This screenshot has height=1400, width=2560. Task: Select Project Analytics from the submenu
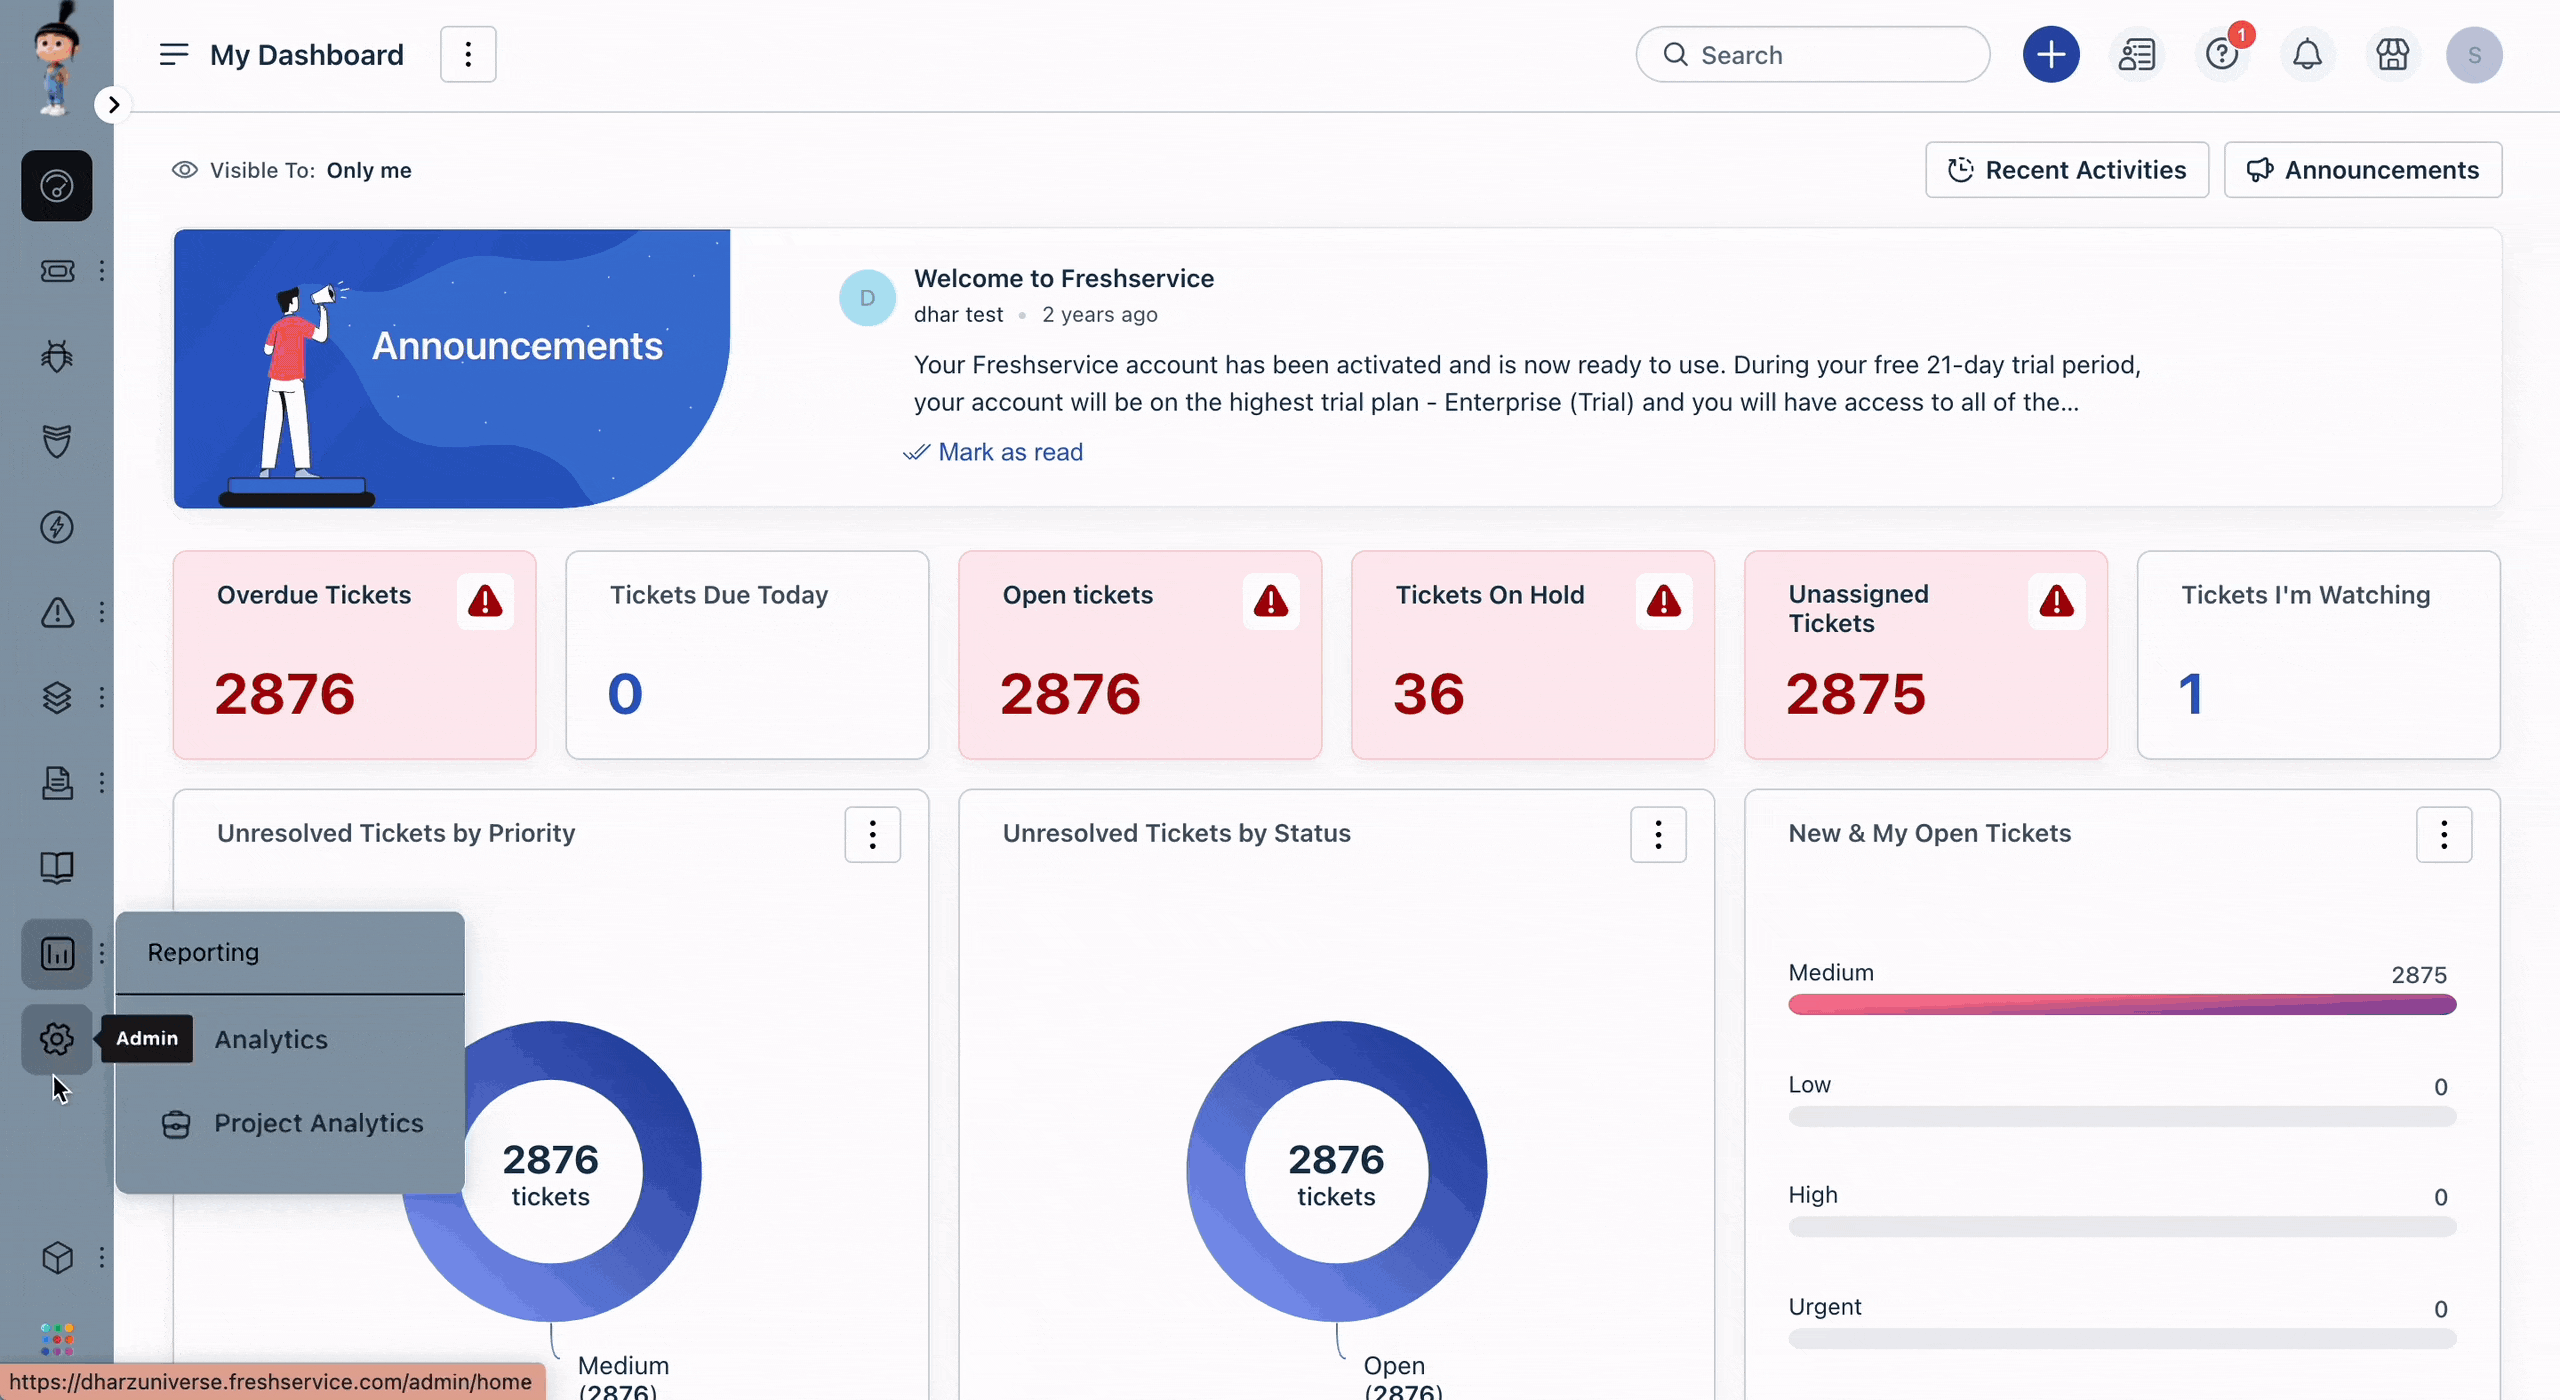(x=317, y=1122)
